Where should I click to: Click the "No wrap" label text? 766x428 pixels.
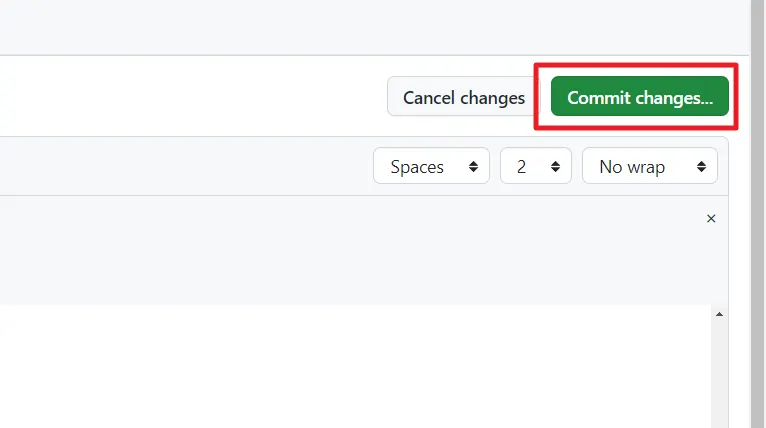click(632, 167)
